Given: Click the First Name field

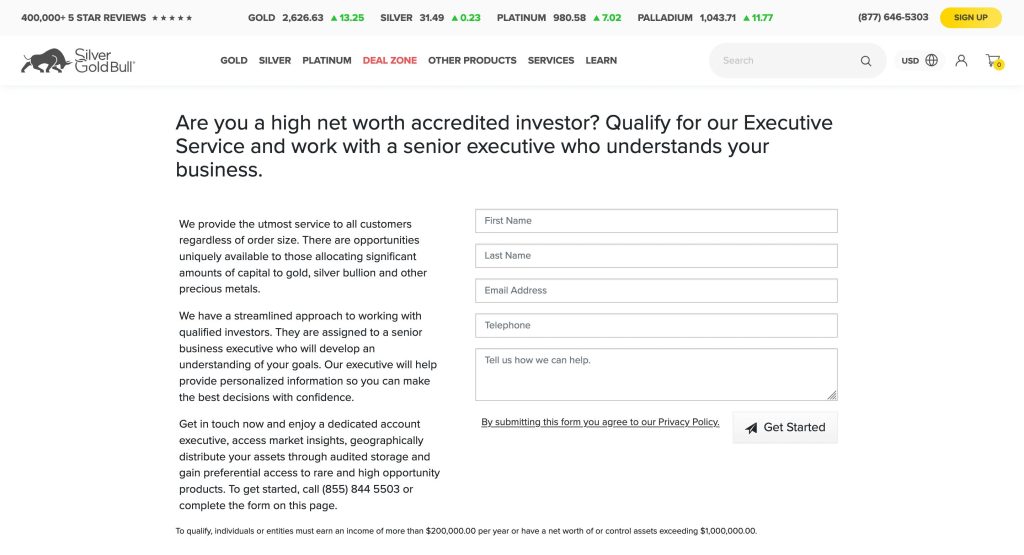Looking at the screenshot, I should [656, 221].
